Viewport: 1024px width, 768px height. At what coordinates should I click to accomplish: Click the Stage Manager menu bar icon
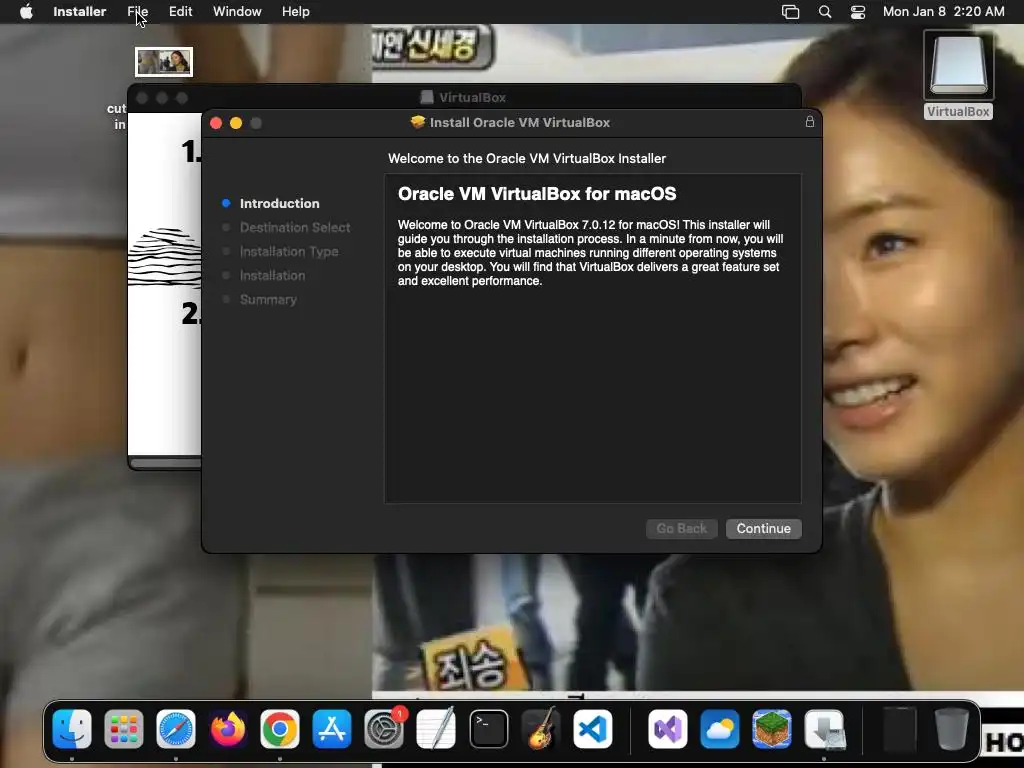pos(790,12)
